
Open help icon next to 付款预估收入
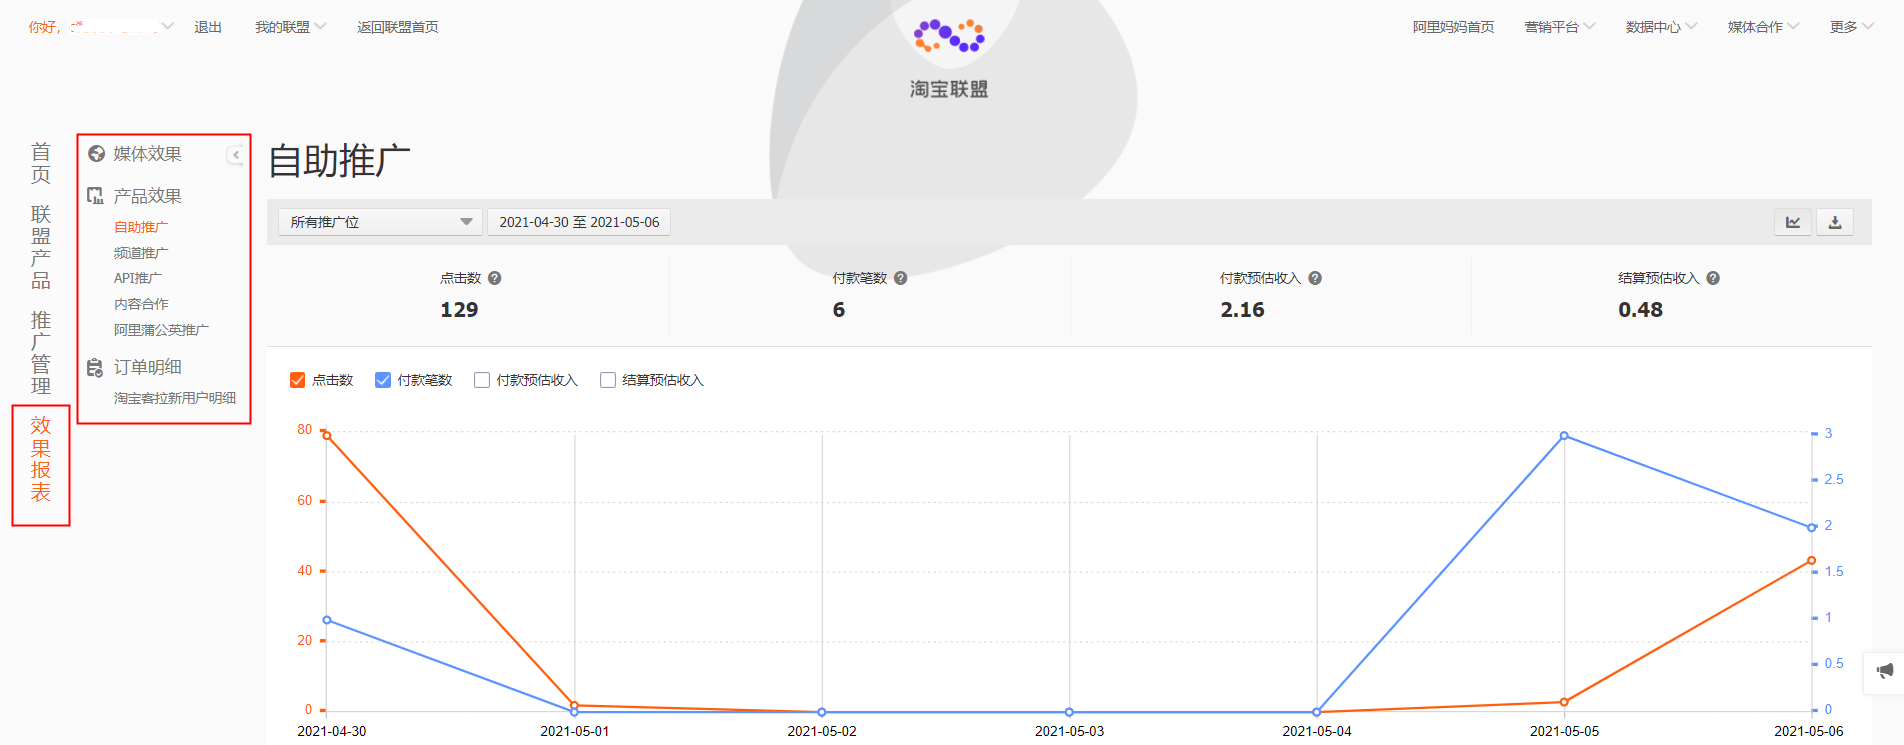pyautogui.click(x=1315, y=278)
